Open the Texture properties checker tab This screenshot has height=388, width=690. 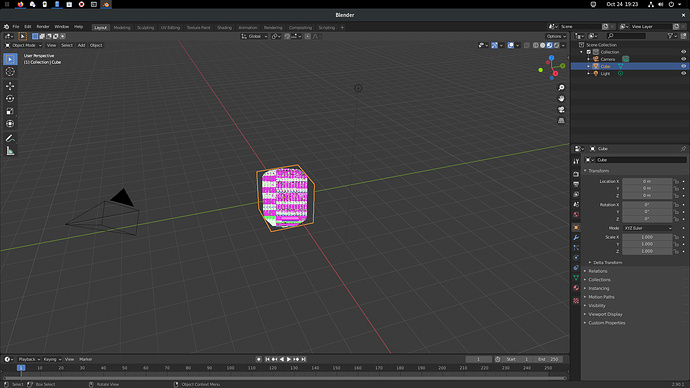pyautogui.click(x=576, y=301)
